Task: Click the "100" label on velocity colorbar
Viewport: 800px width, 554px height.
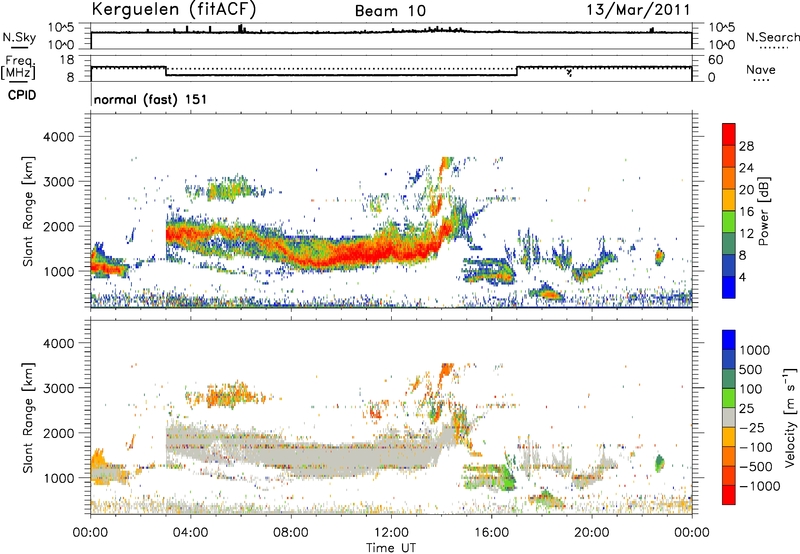Action: [750, 389]
